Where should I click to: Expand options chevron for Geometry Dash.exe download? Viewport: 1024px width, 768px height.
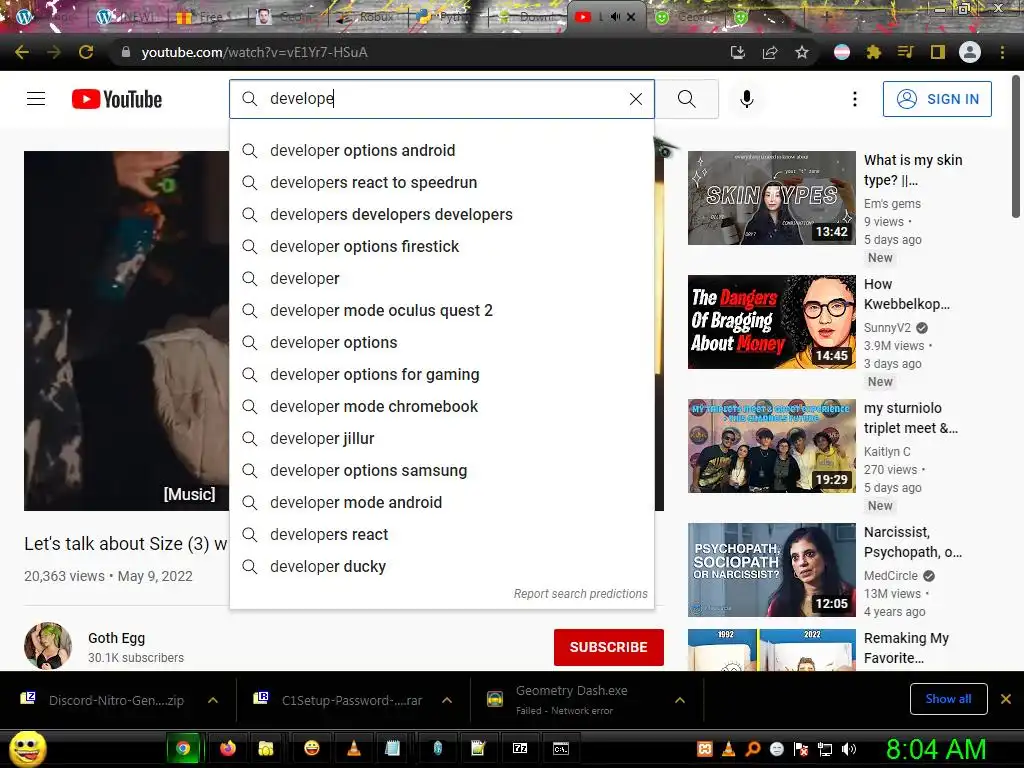coord(680,700)
